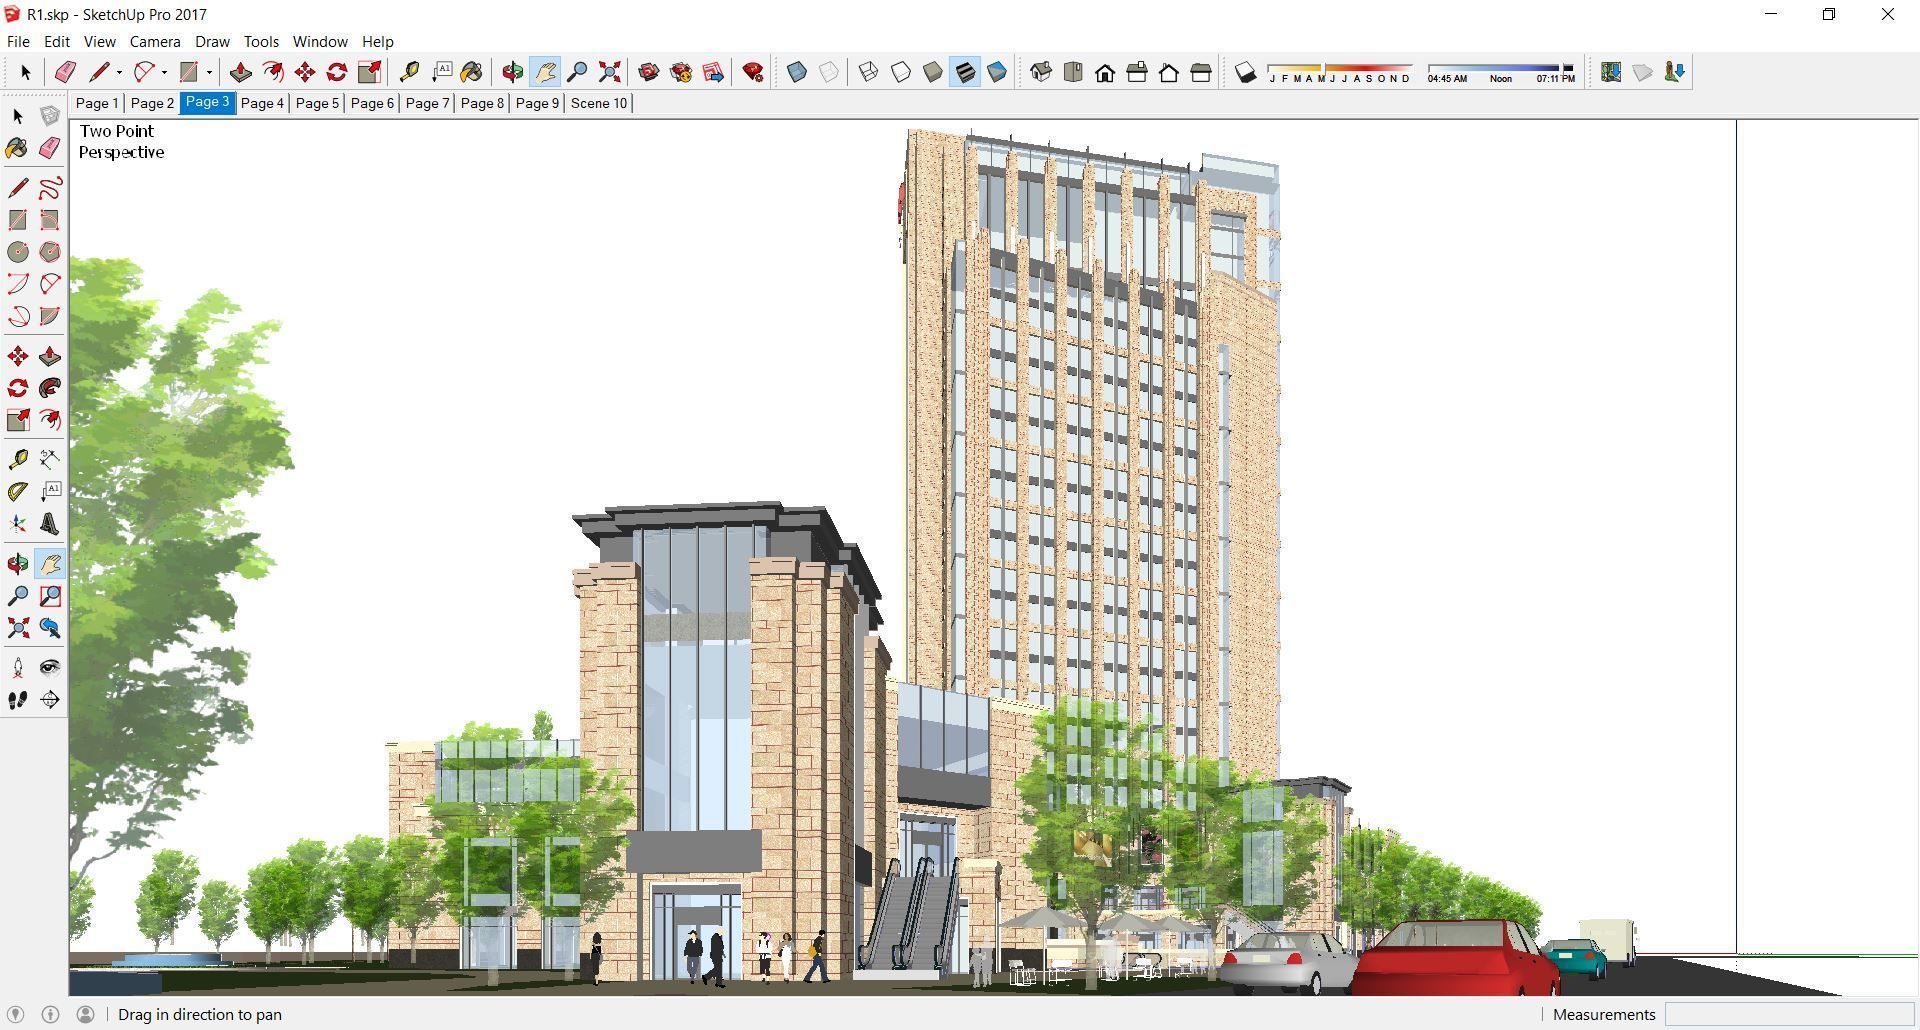Screen dimensions: 1920x1030
Task: Click the shadow time-of-day slider
Action: coord(1500,72)
